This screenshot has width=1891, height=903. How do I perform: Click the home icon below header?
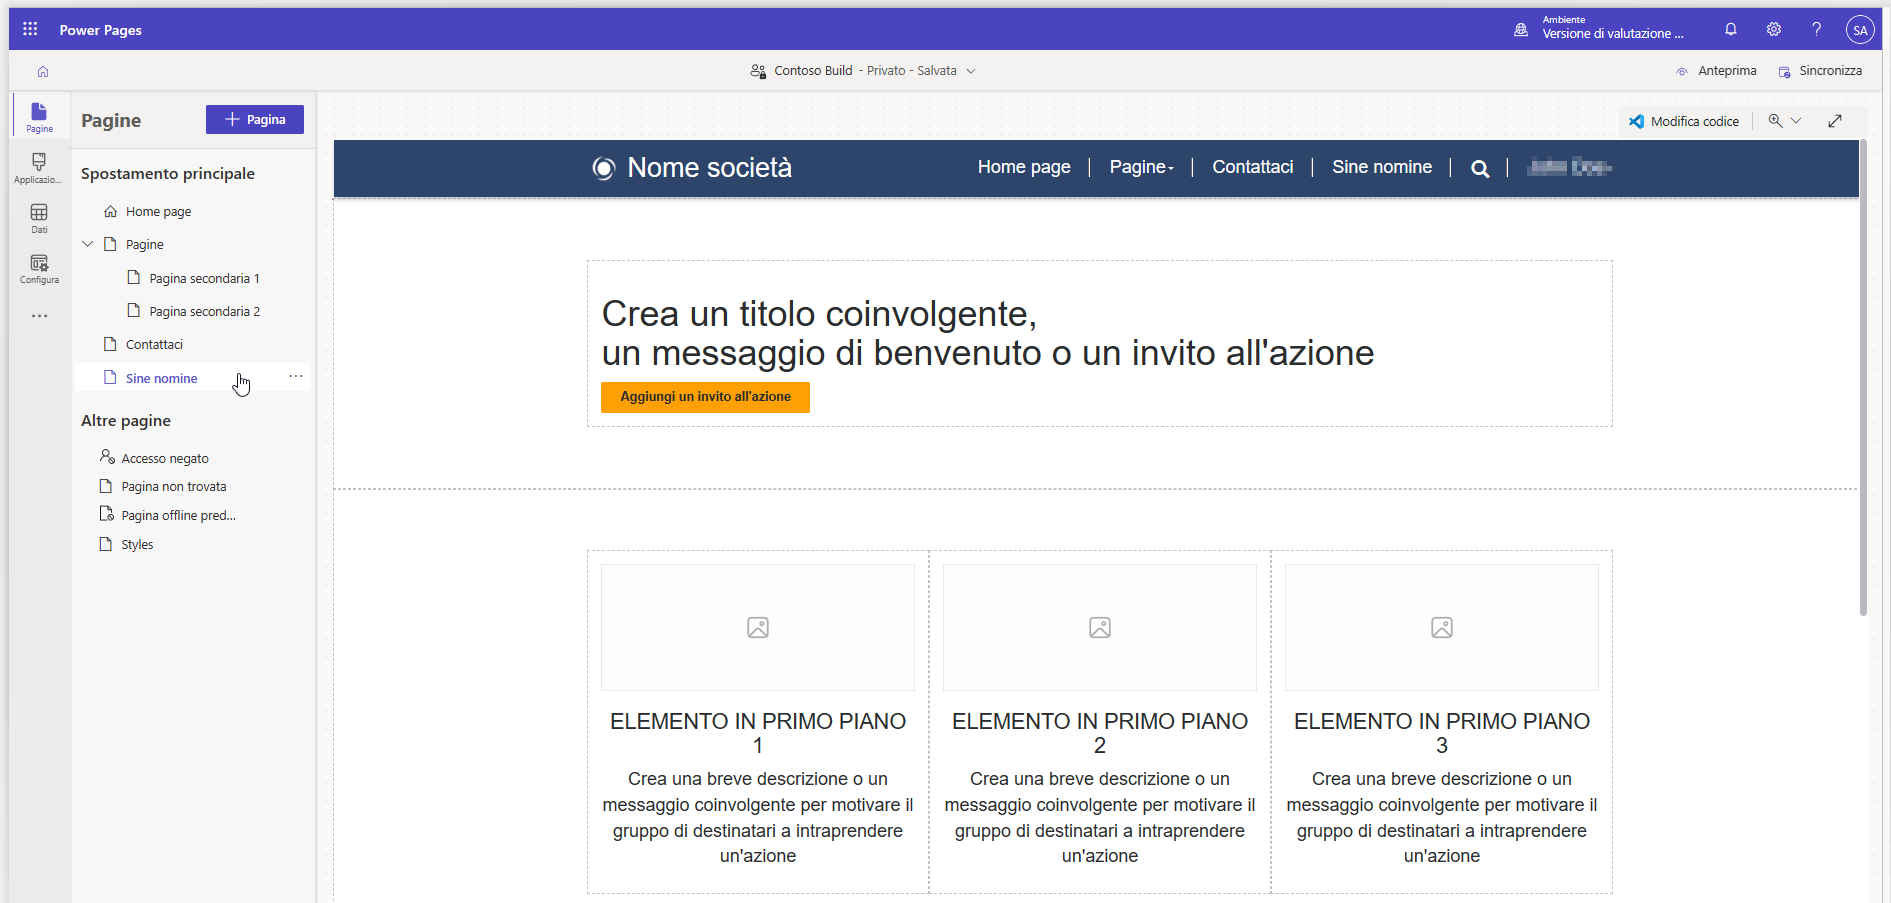[43, 71]
